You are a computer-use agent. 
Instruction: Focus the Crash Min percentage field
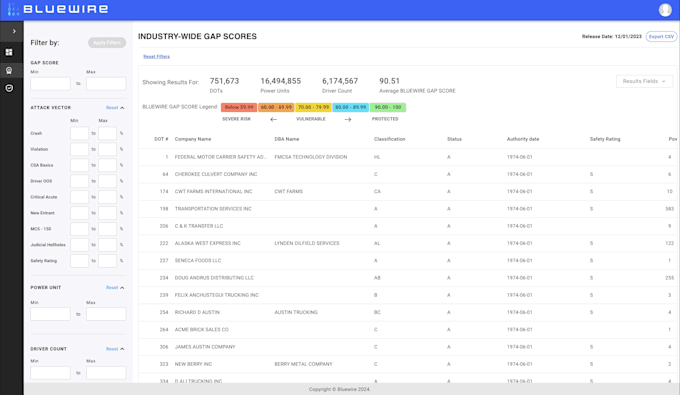click(79, 133)
